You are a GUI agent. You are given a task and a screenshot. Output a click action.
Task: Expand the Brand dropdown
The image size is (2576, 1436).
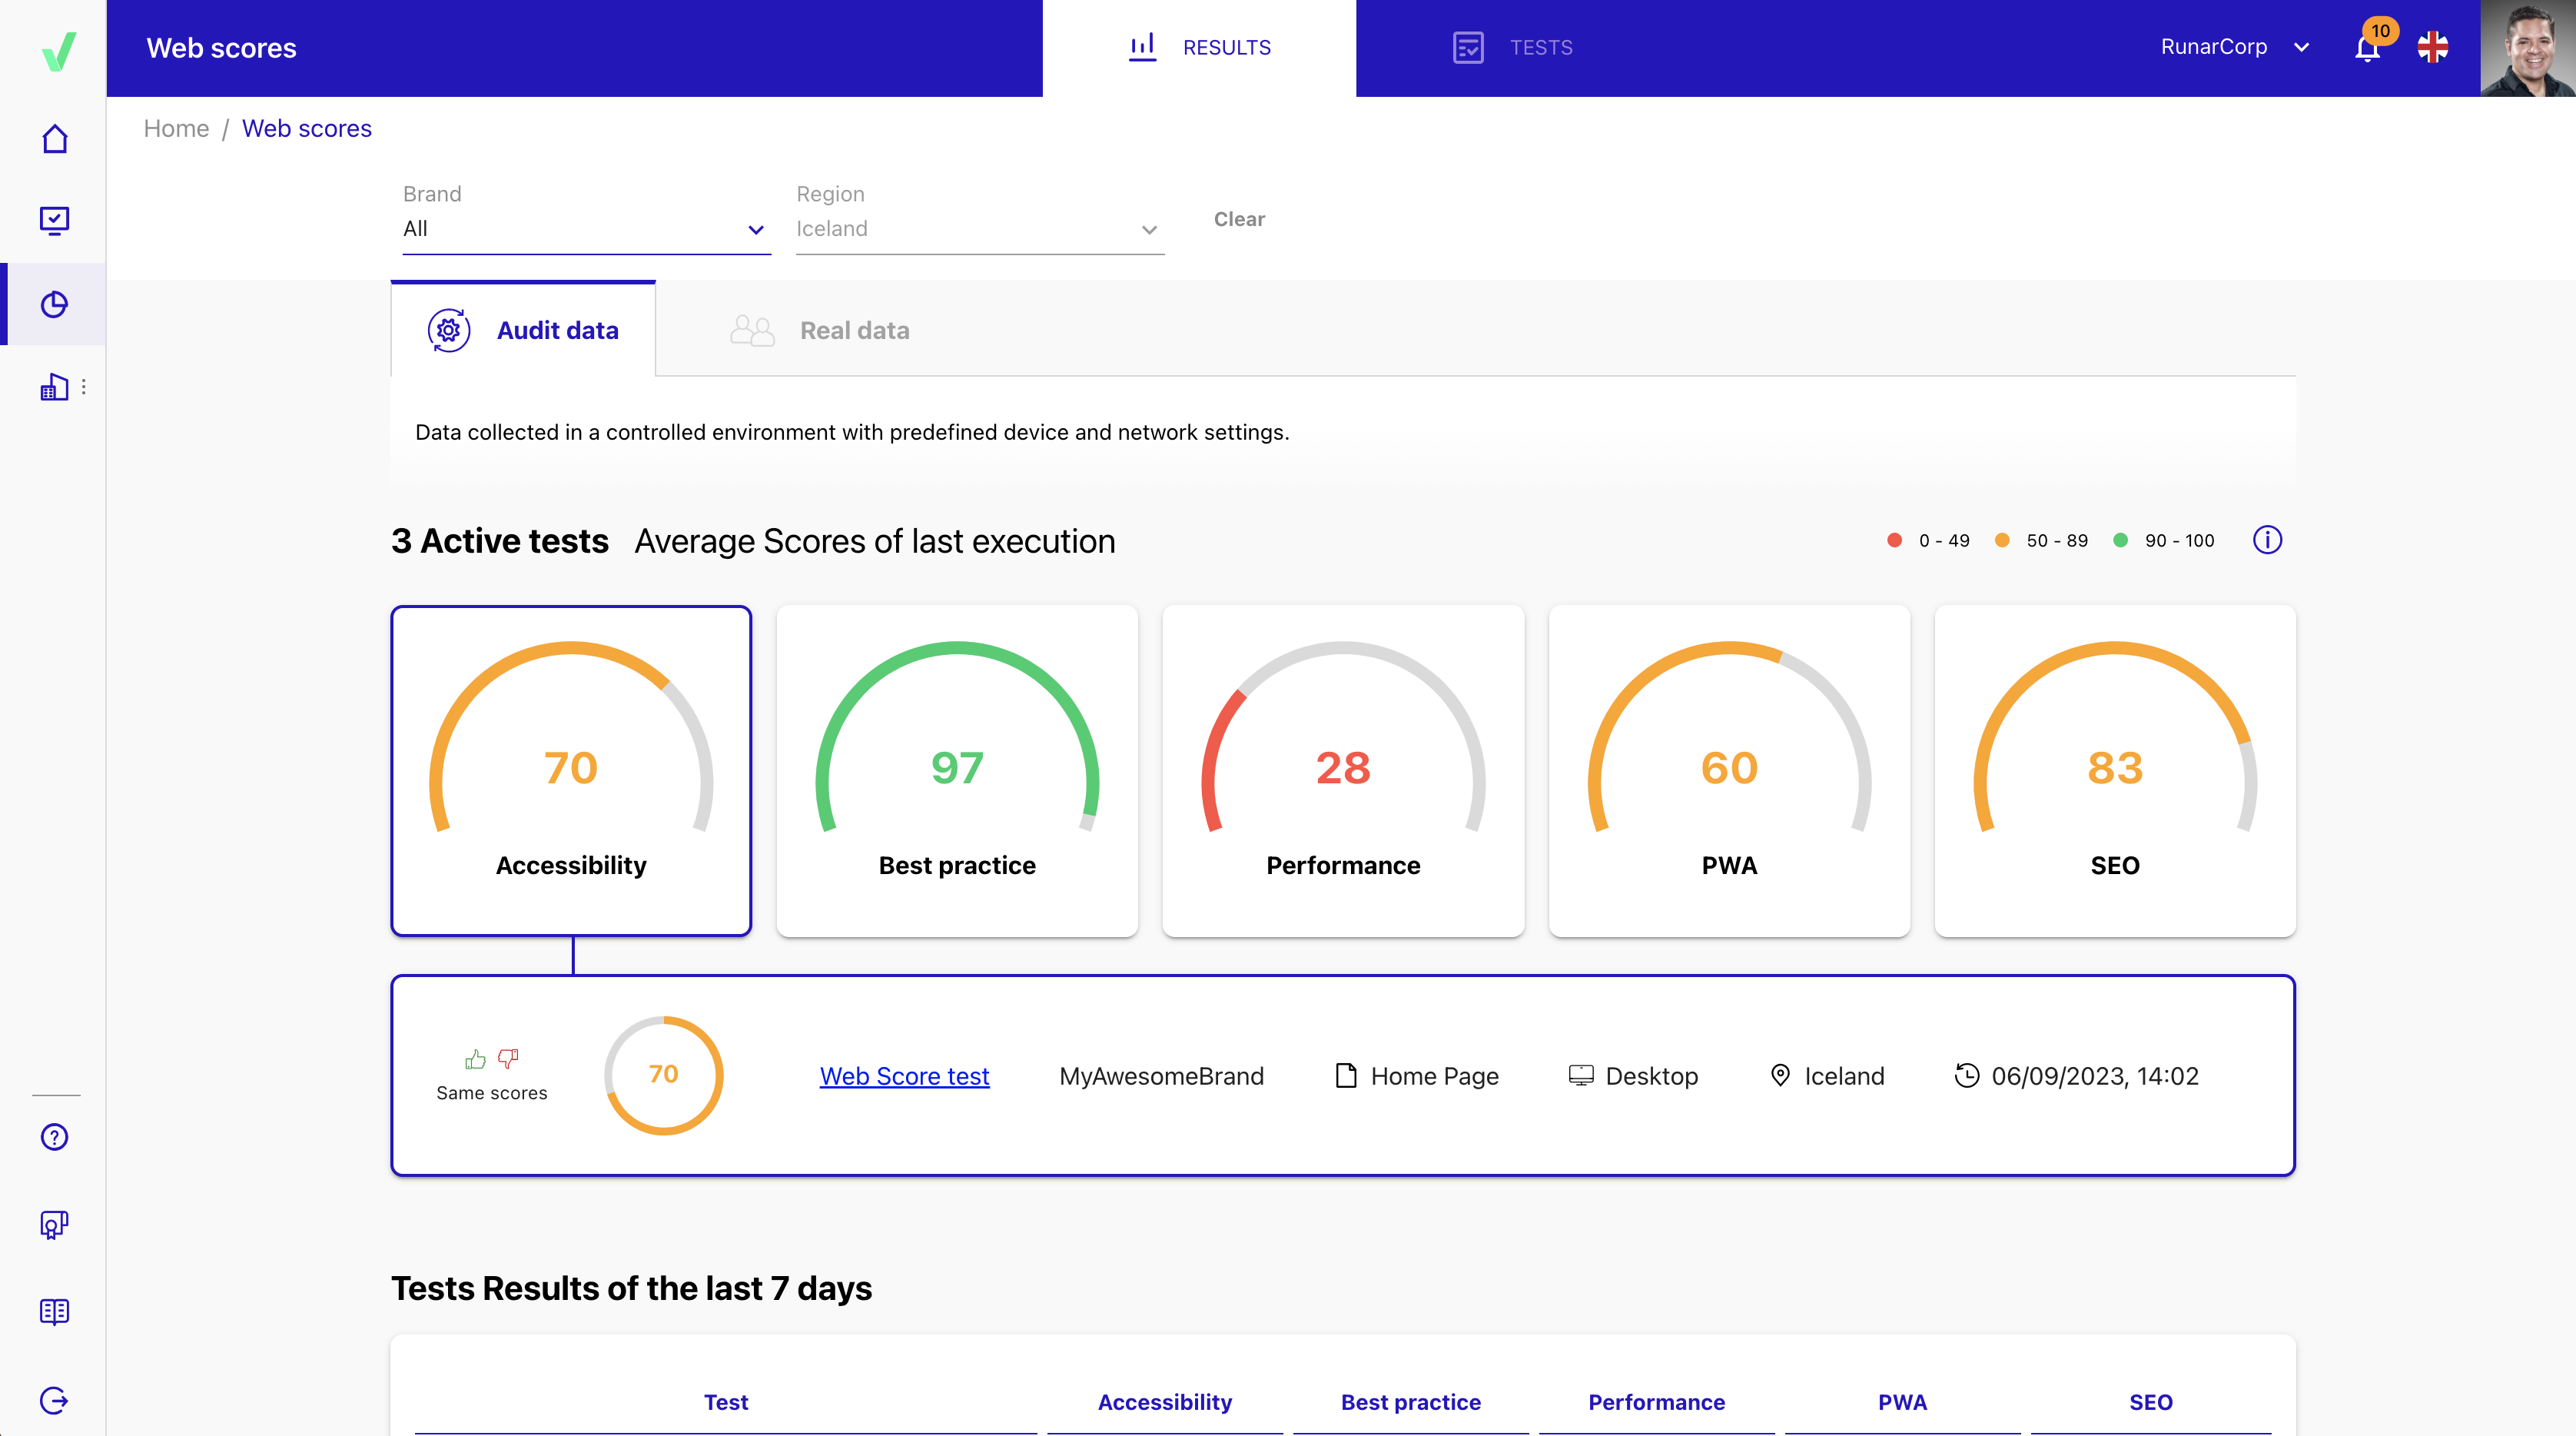pyautogui.click(x=586, y=229)
